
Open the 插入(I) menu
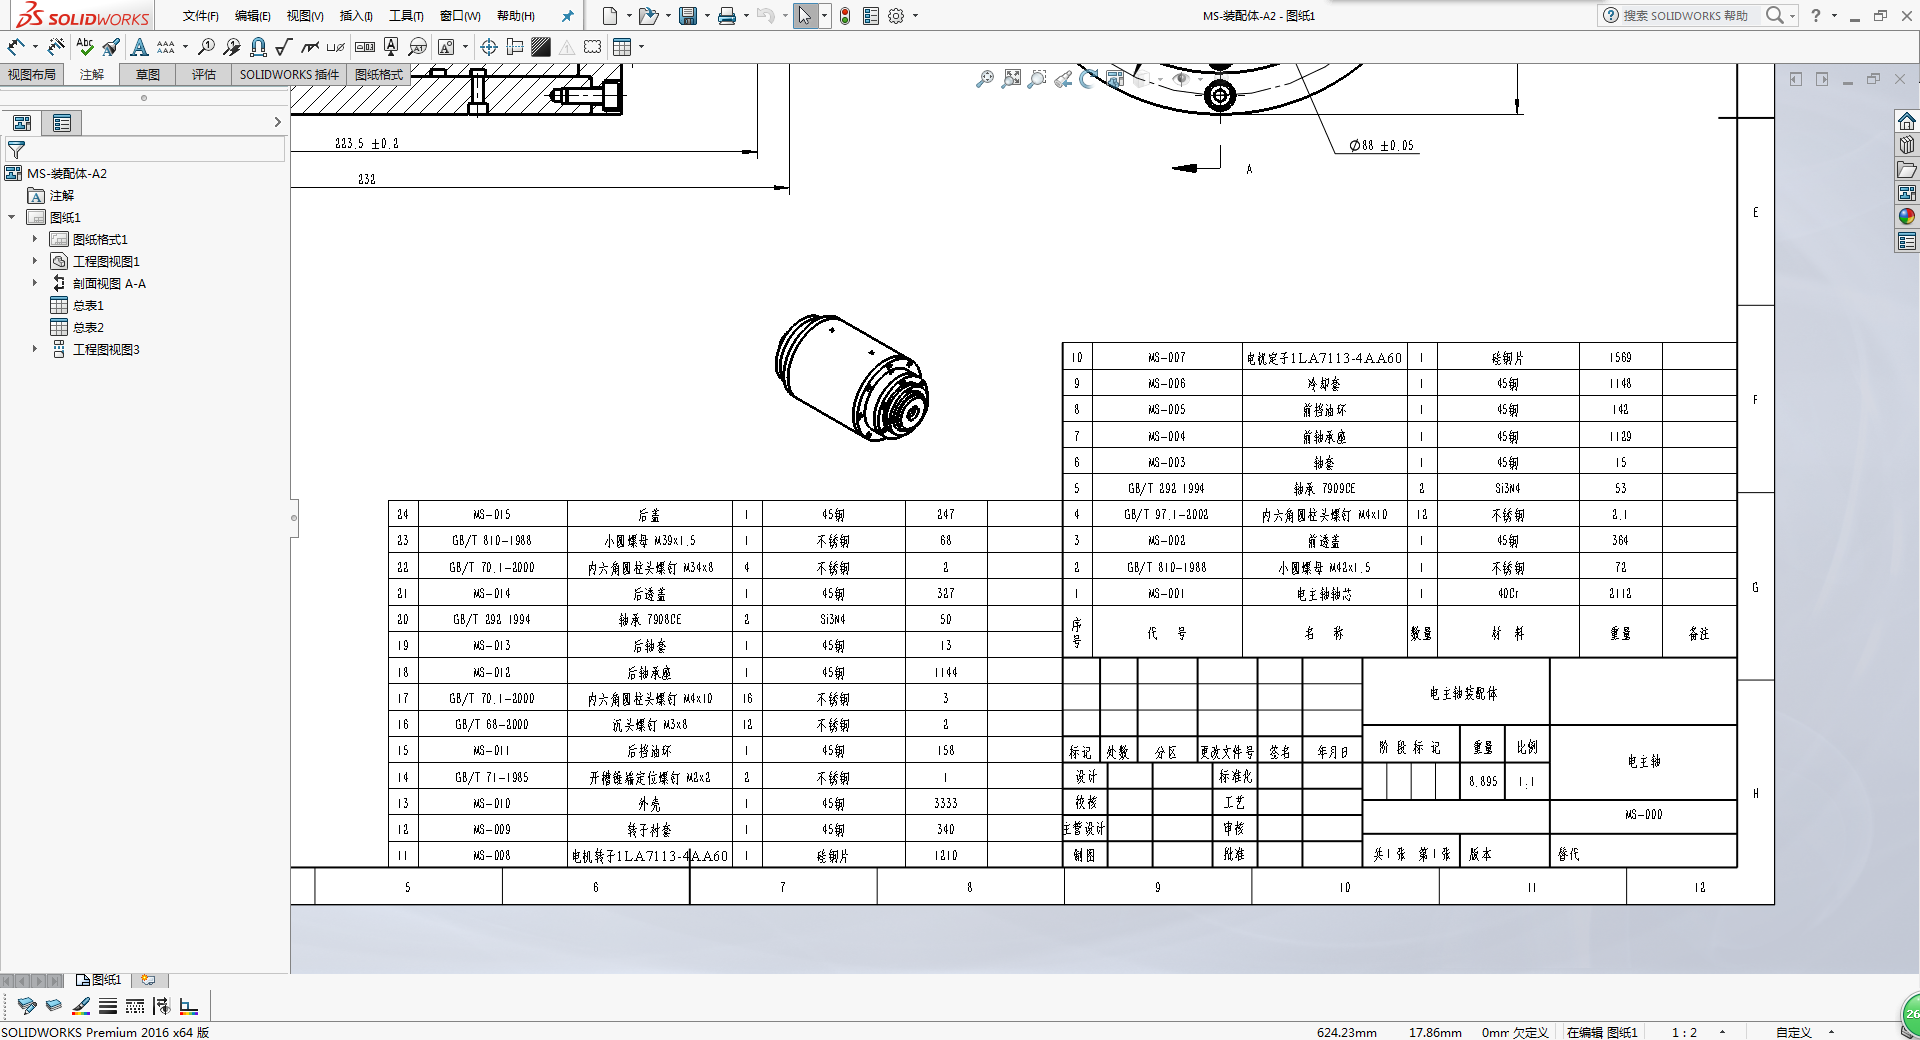356,16
